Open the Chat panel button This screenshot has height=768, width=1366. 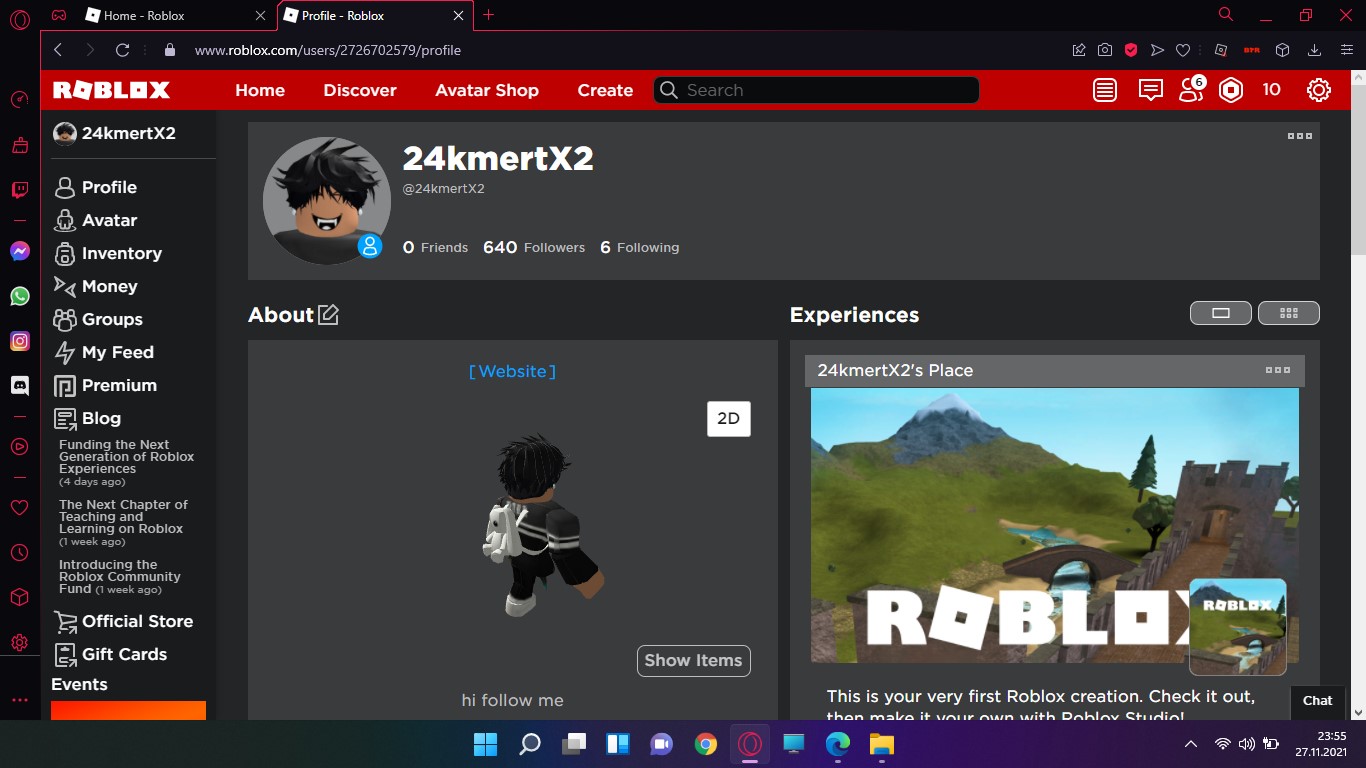point(1318,701)
